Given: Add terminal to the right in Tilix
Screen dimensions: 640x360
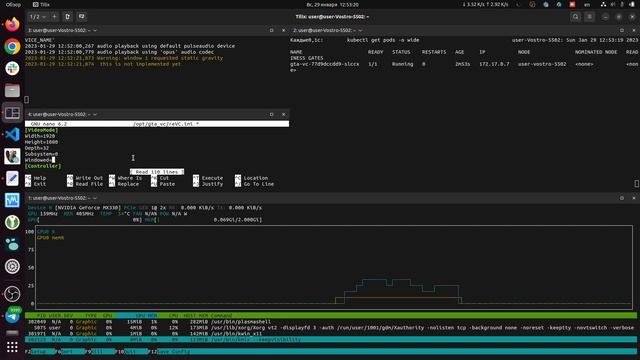Looking at the screenshot, I should [68, 17].
